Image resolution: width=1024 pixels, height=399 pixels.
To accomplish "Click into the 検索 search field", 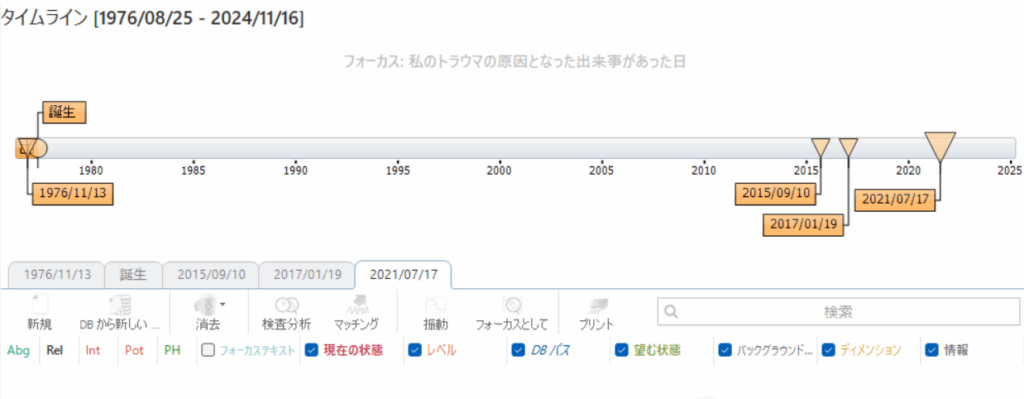I will click(x=838, y=311).
